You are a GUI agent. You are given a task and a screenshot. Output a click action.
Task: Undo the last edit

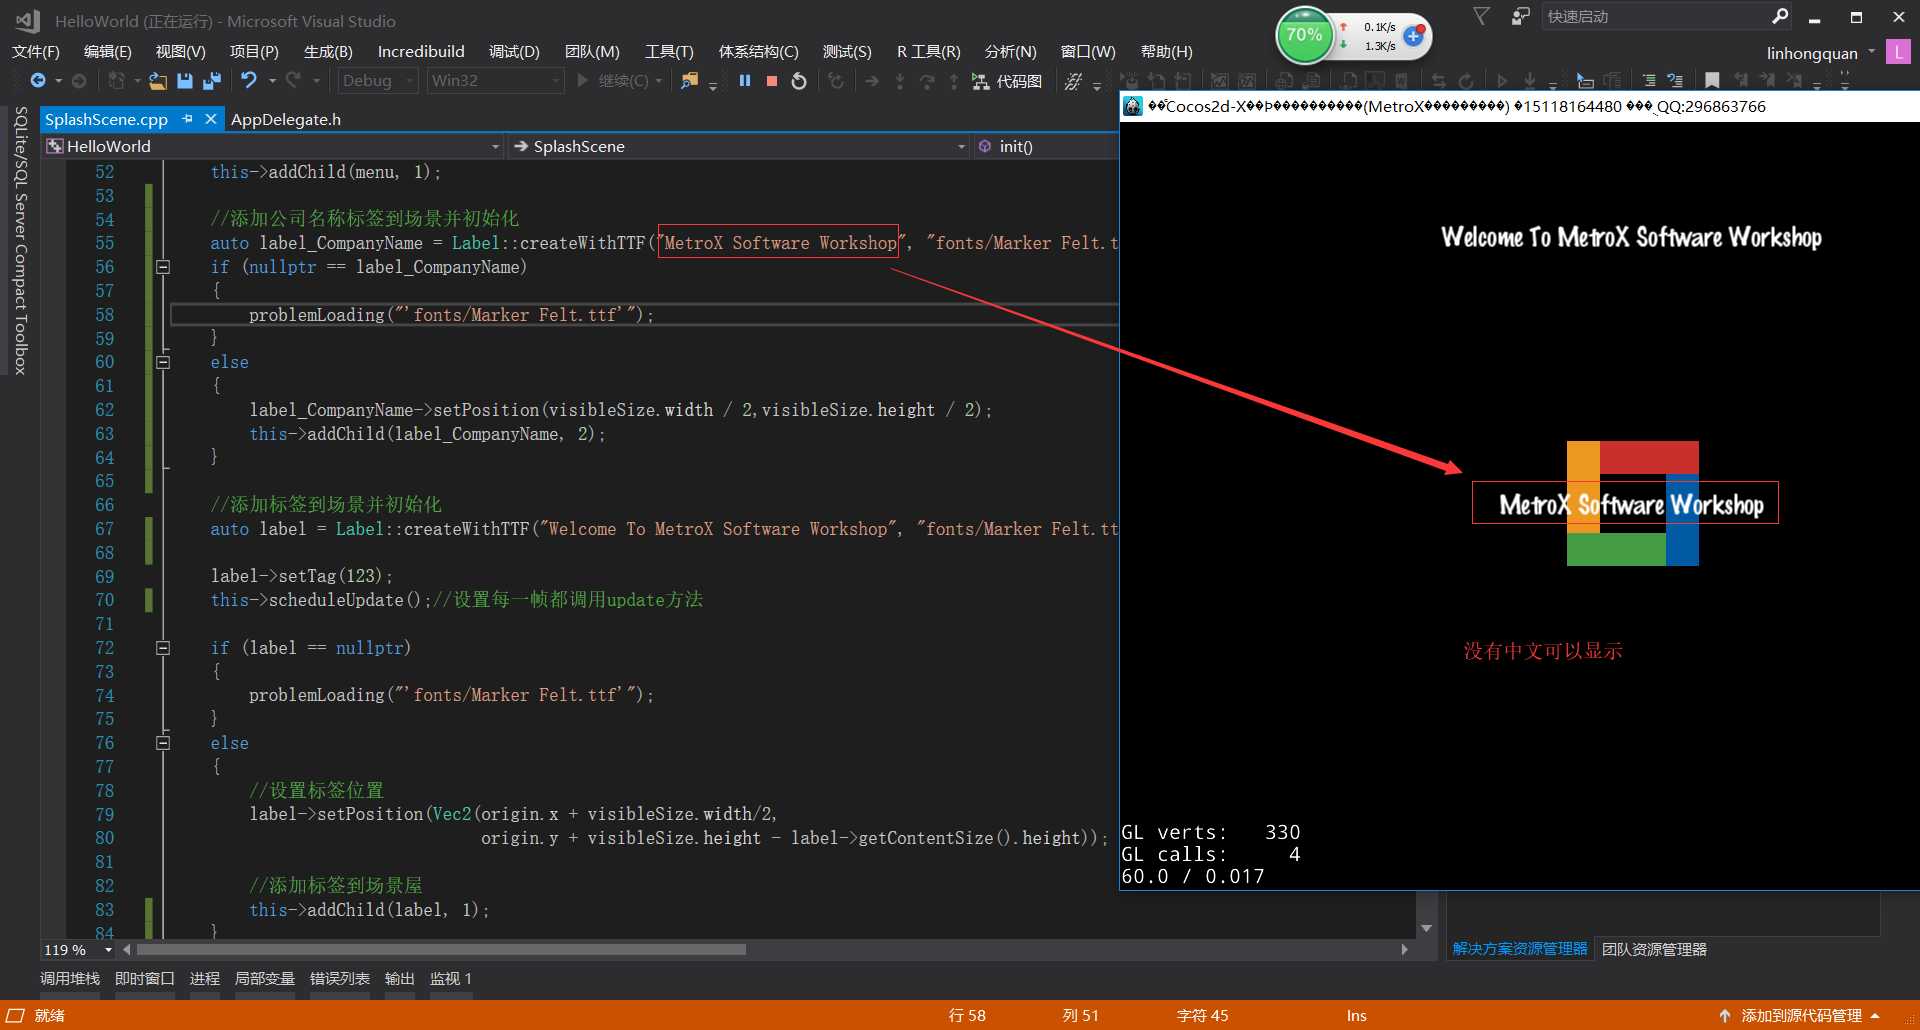coord(249,80)
